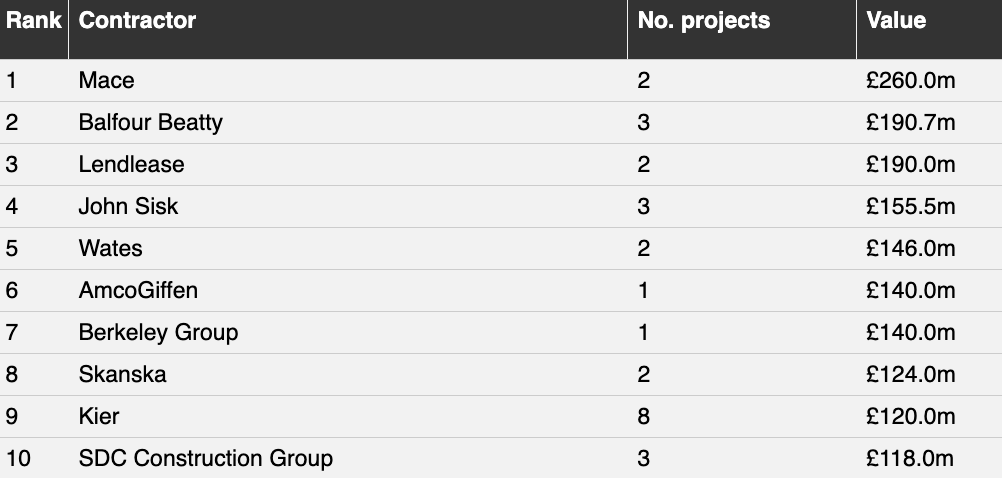Click the Wates contractor name
Screen dimensions: 1002x478
(110, 249)
